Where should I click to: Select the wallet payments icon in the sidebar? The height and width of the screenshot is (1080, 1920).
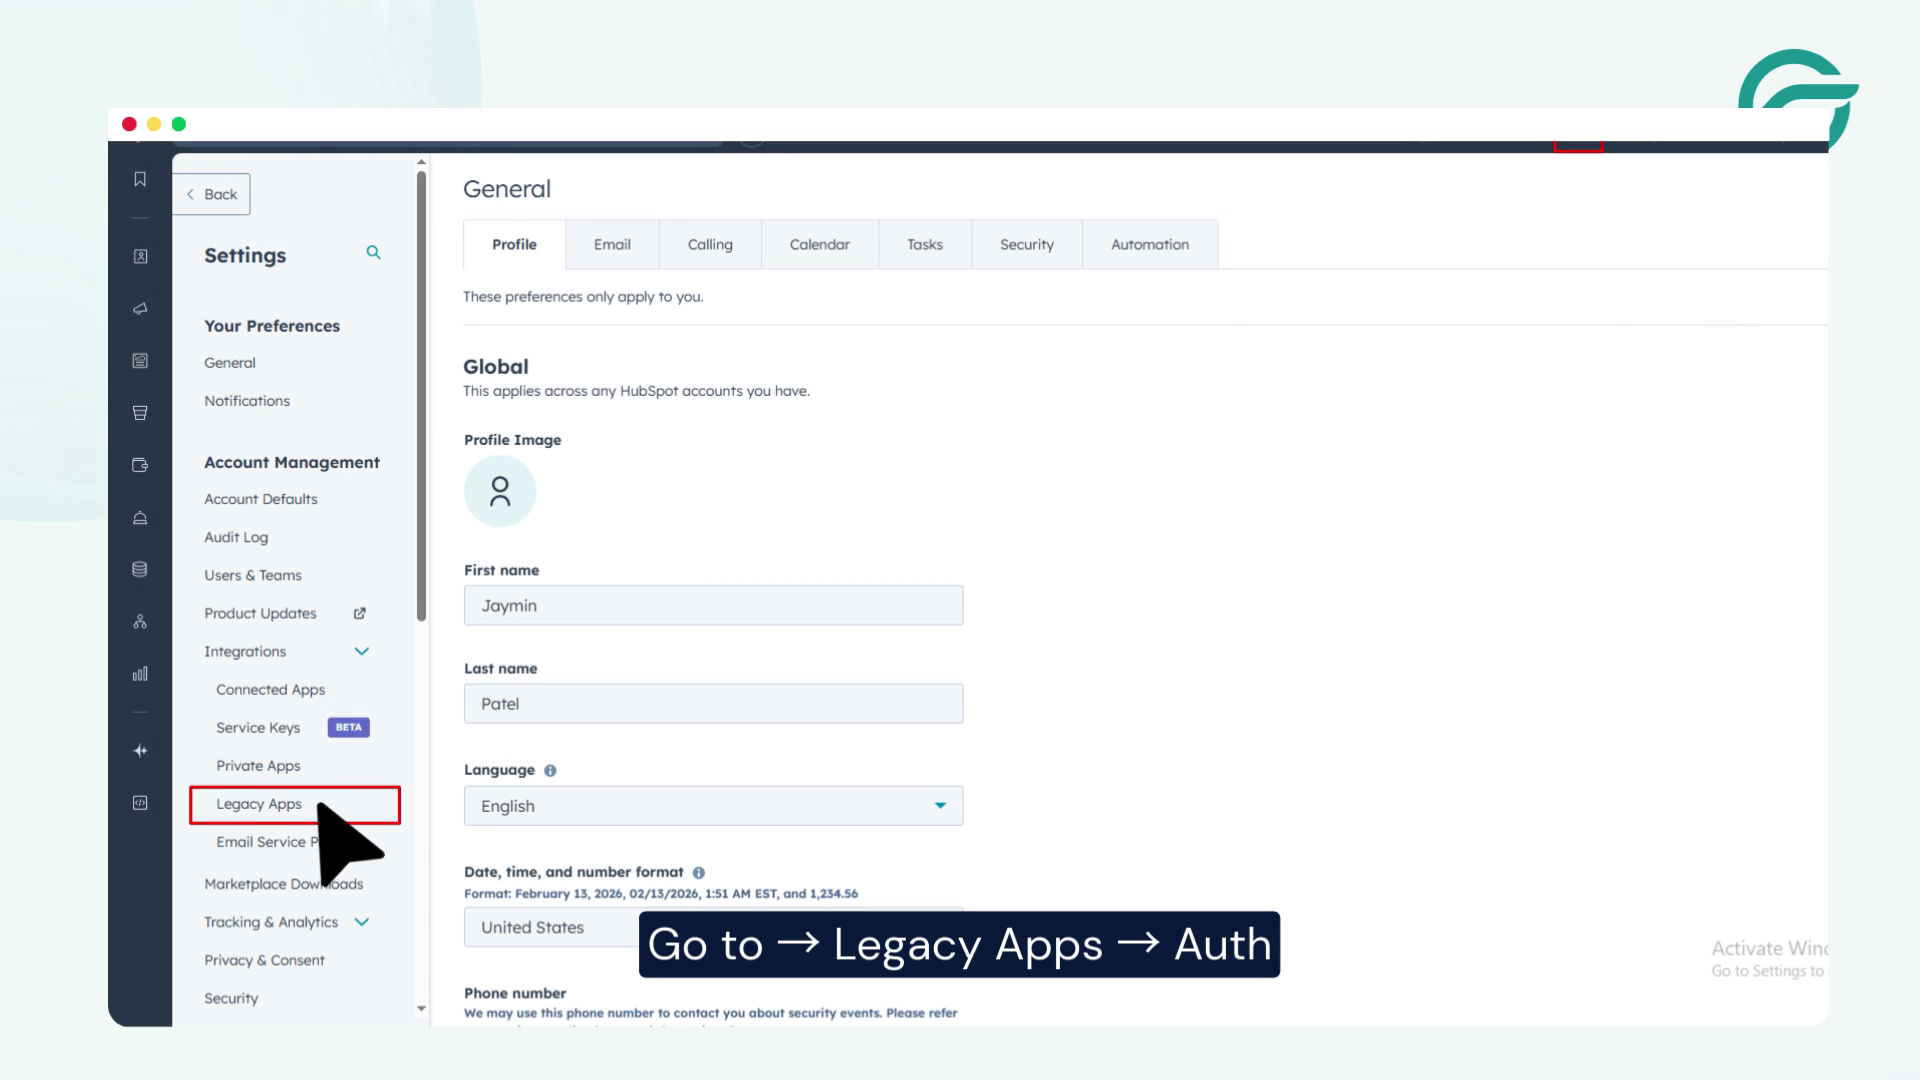click(140, 465)
